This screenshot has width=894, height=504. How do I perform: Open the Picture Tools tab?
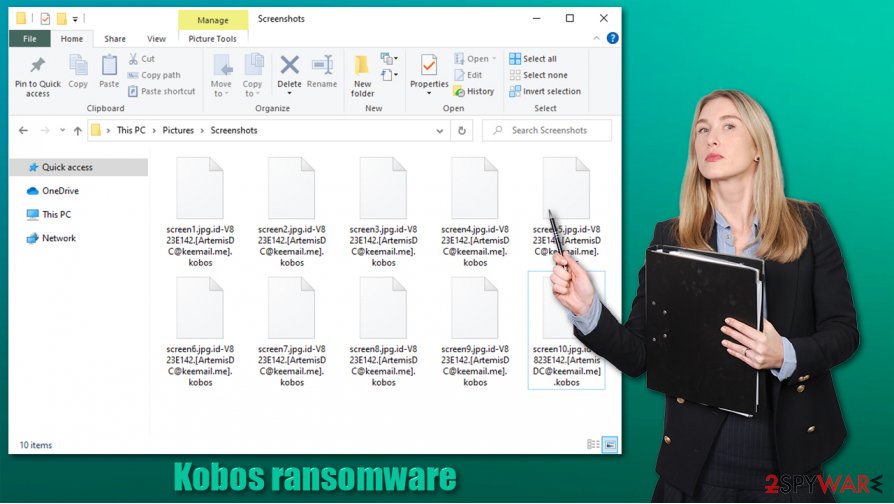pos(213,39)
